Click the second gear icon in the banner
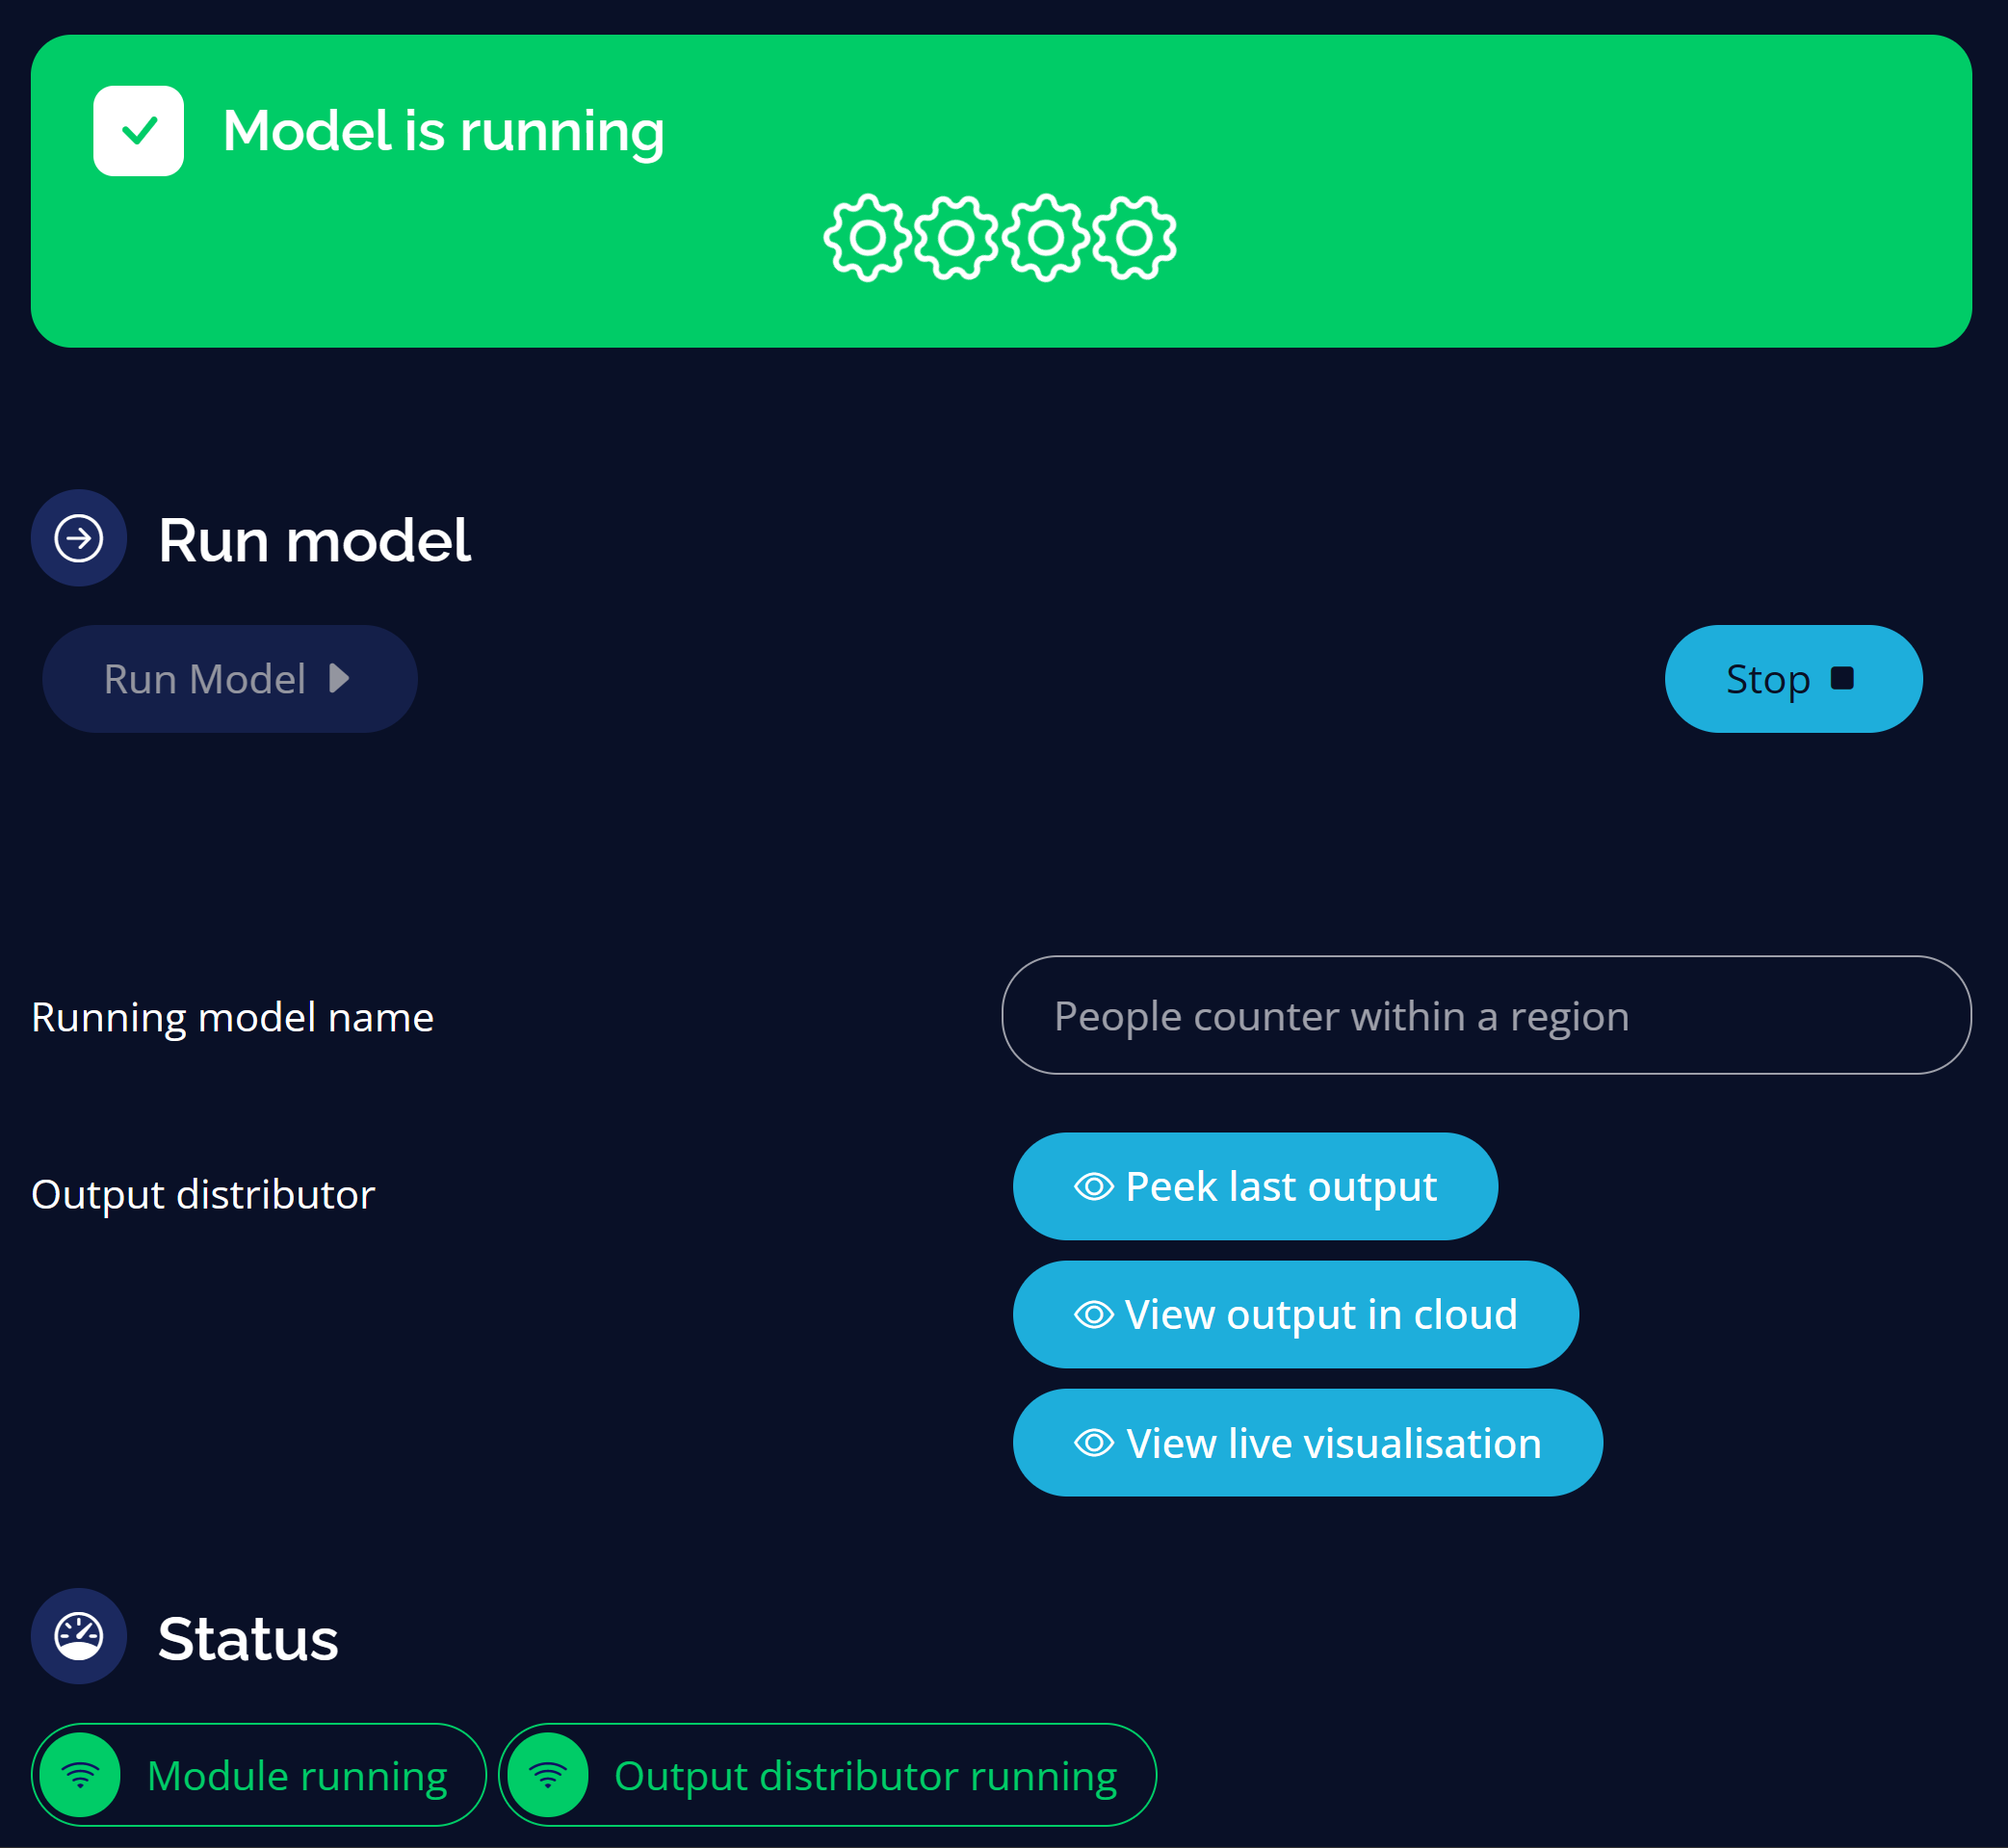The height and width of the screenshot is (1848, 2008). tap(956, 238)
